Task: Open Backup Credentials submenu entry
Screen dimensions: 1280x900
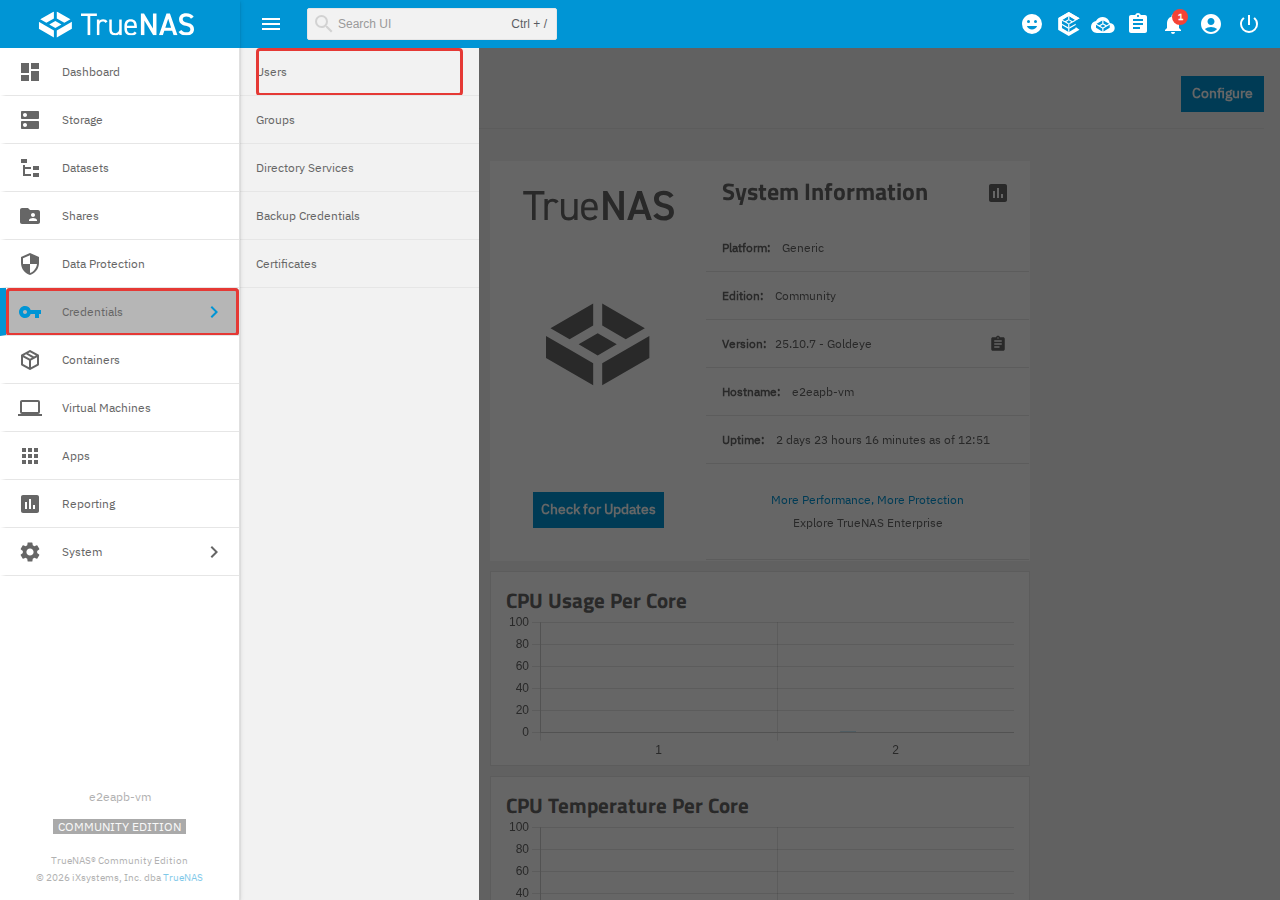Action: point(359,216)
